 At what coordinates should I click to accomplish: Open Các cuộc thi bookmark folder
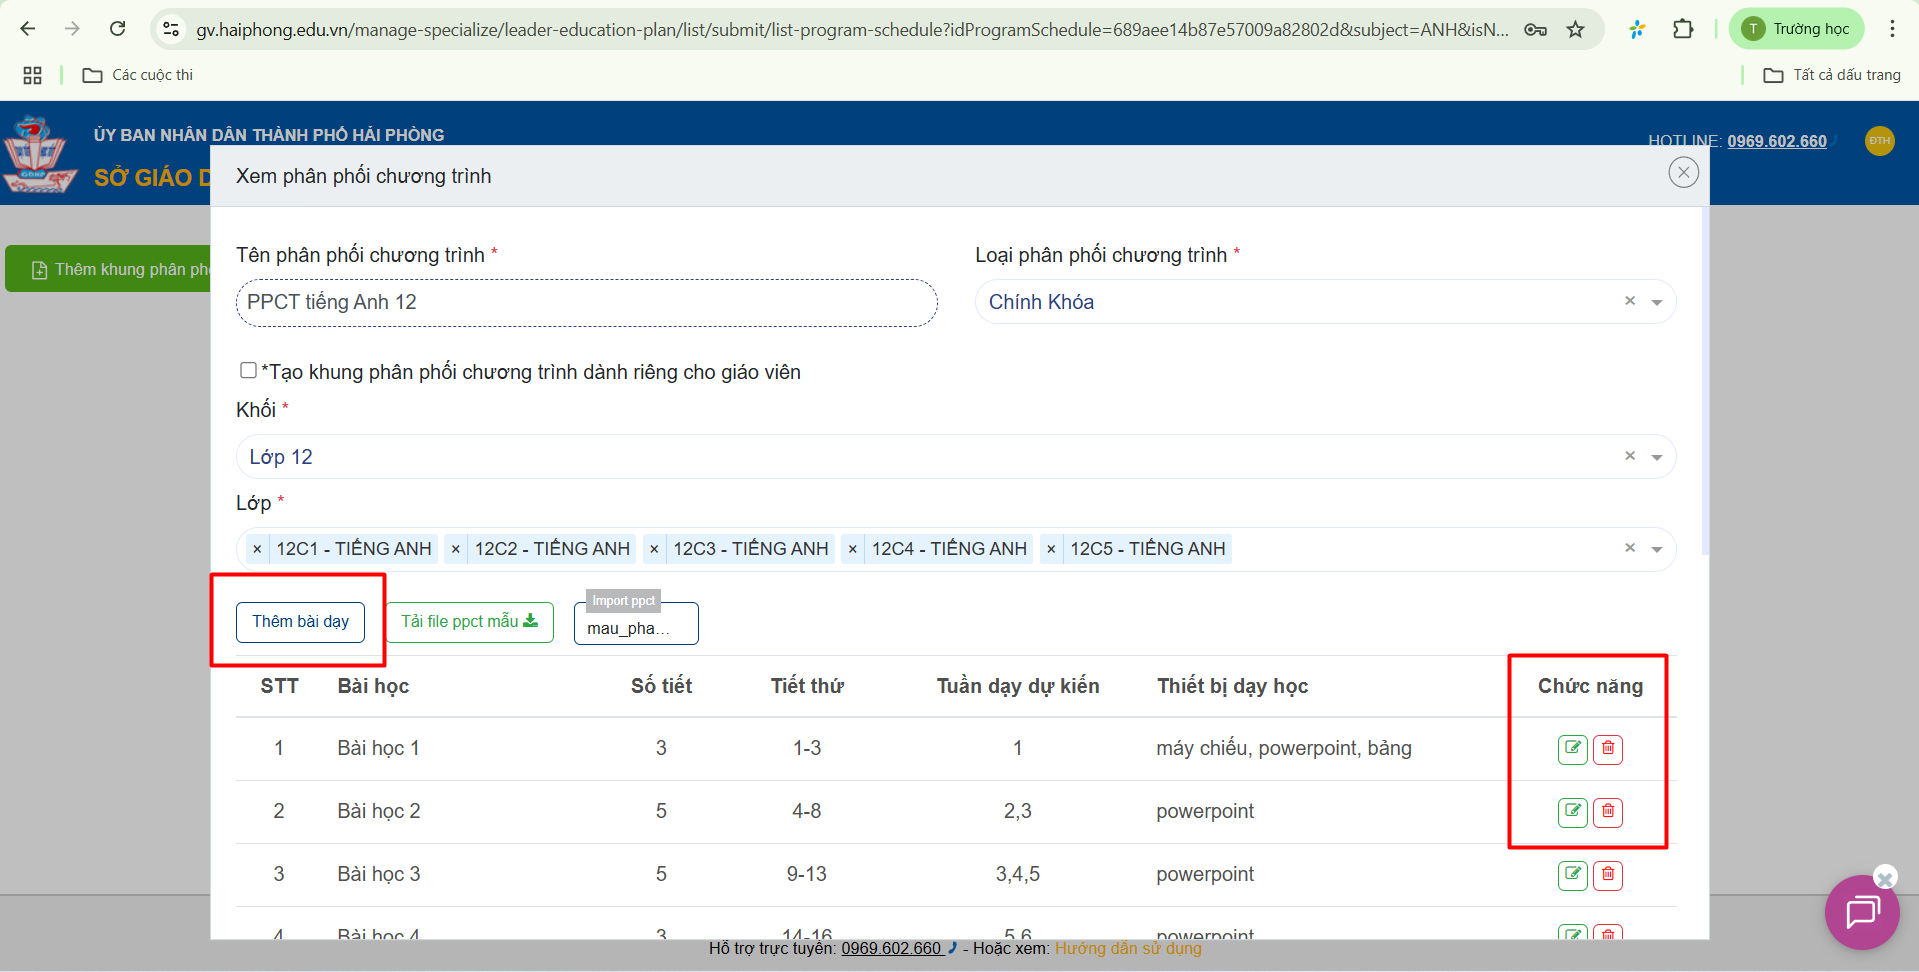[x=138, y=75]
